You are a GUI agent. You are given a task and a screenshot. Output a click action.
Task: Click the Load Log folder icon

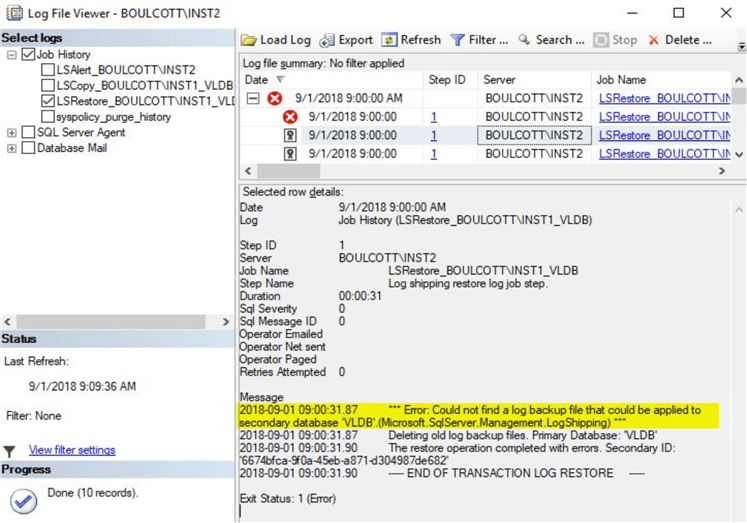[248, 40]
